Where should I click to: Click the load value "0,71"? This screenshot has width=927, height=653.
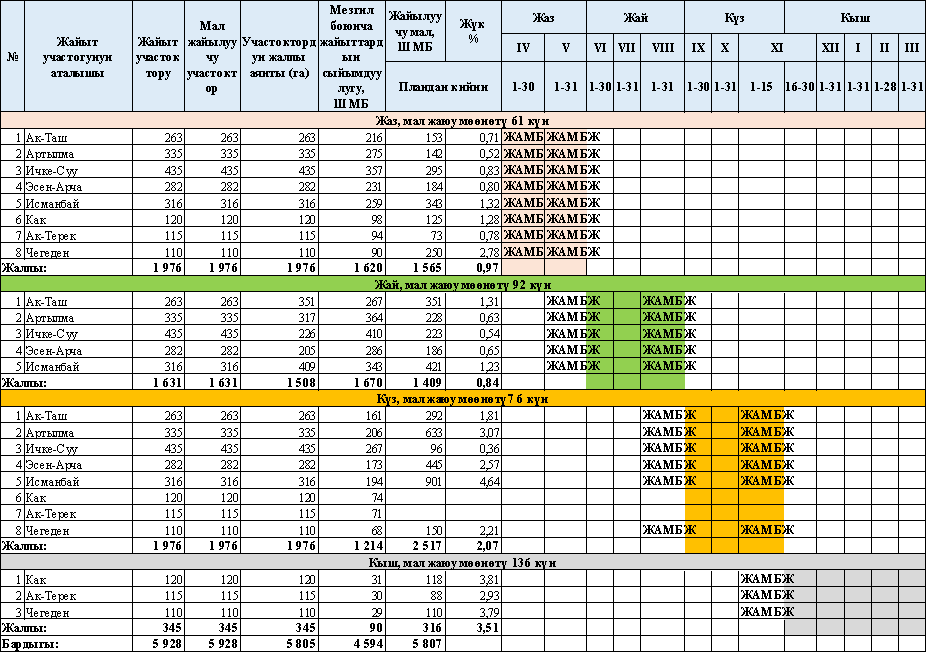click(473, 138)
